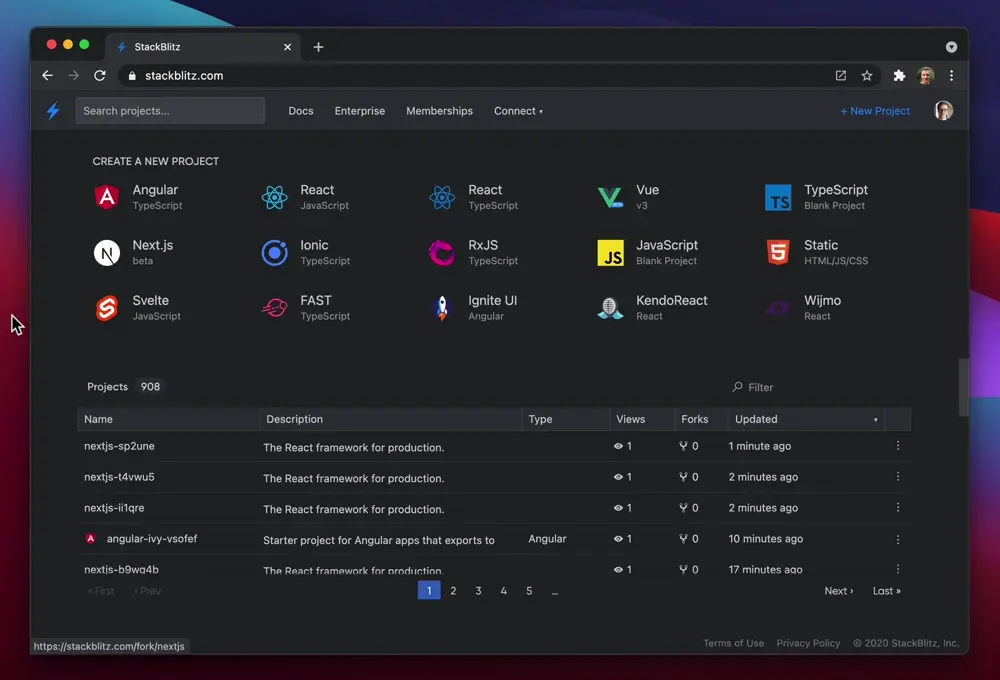Click the page vertical scrollbar
This screenshot has height=680, width=1000.
(964, 387)
